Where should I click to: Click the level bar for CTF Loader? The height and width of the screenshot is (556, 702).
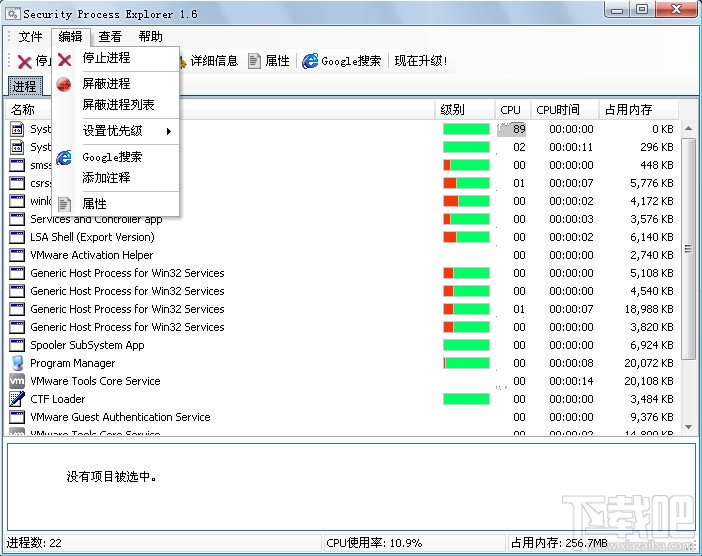[467, 399]
